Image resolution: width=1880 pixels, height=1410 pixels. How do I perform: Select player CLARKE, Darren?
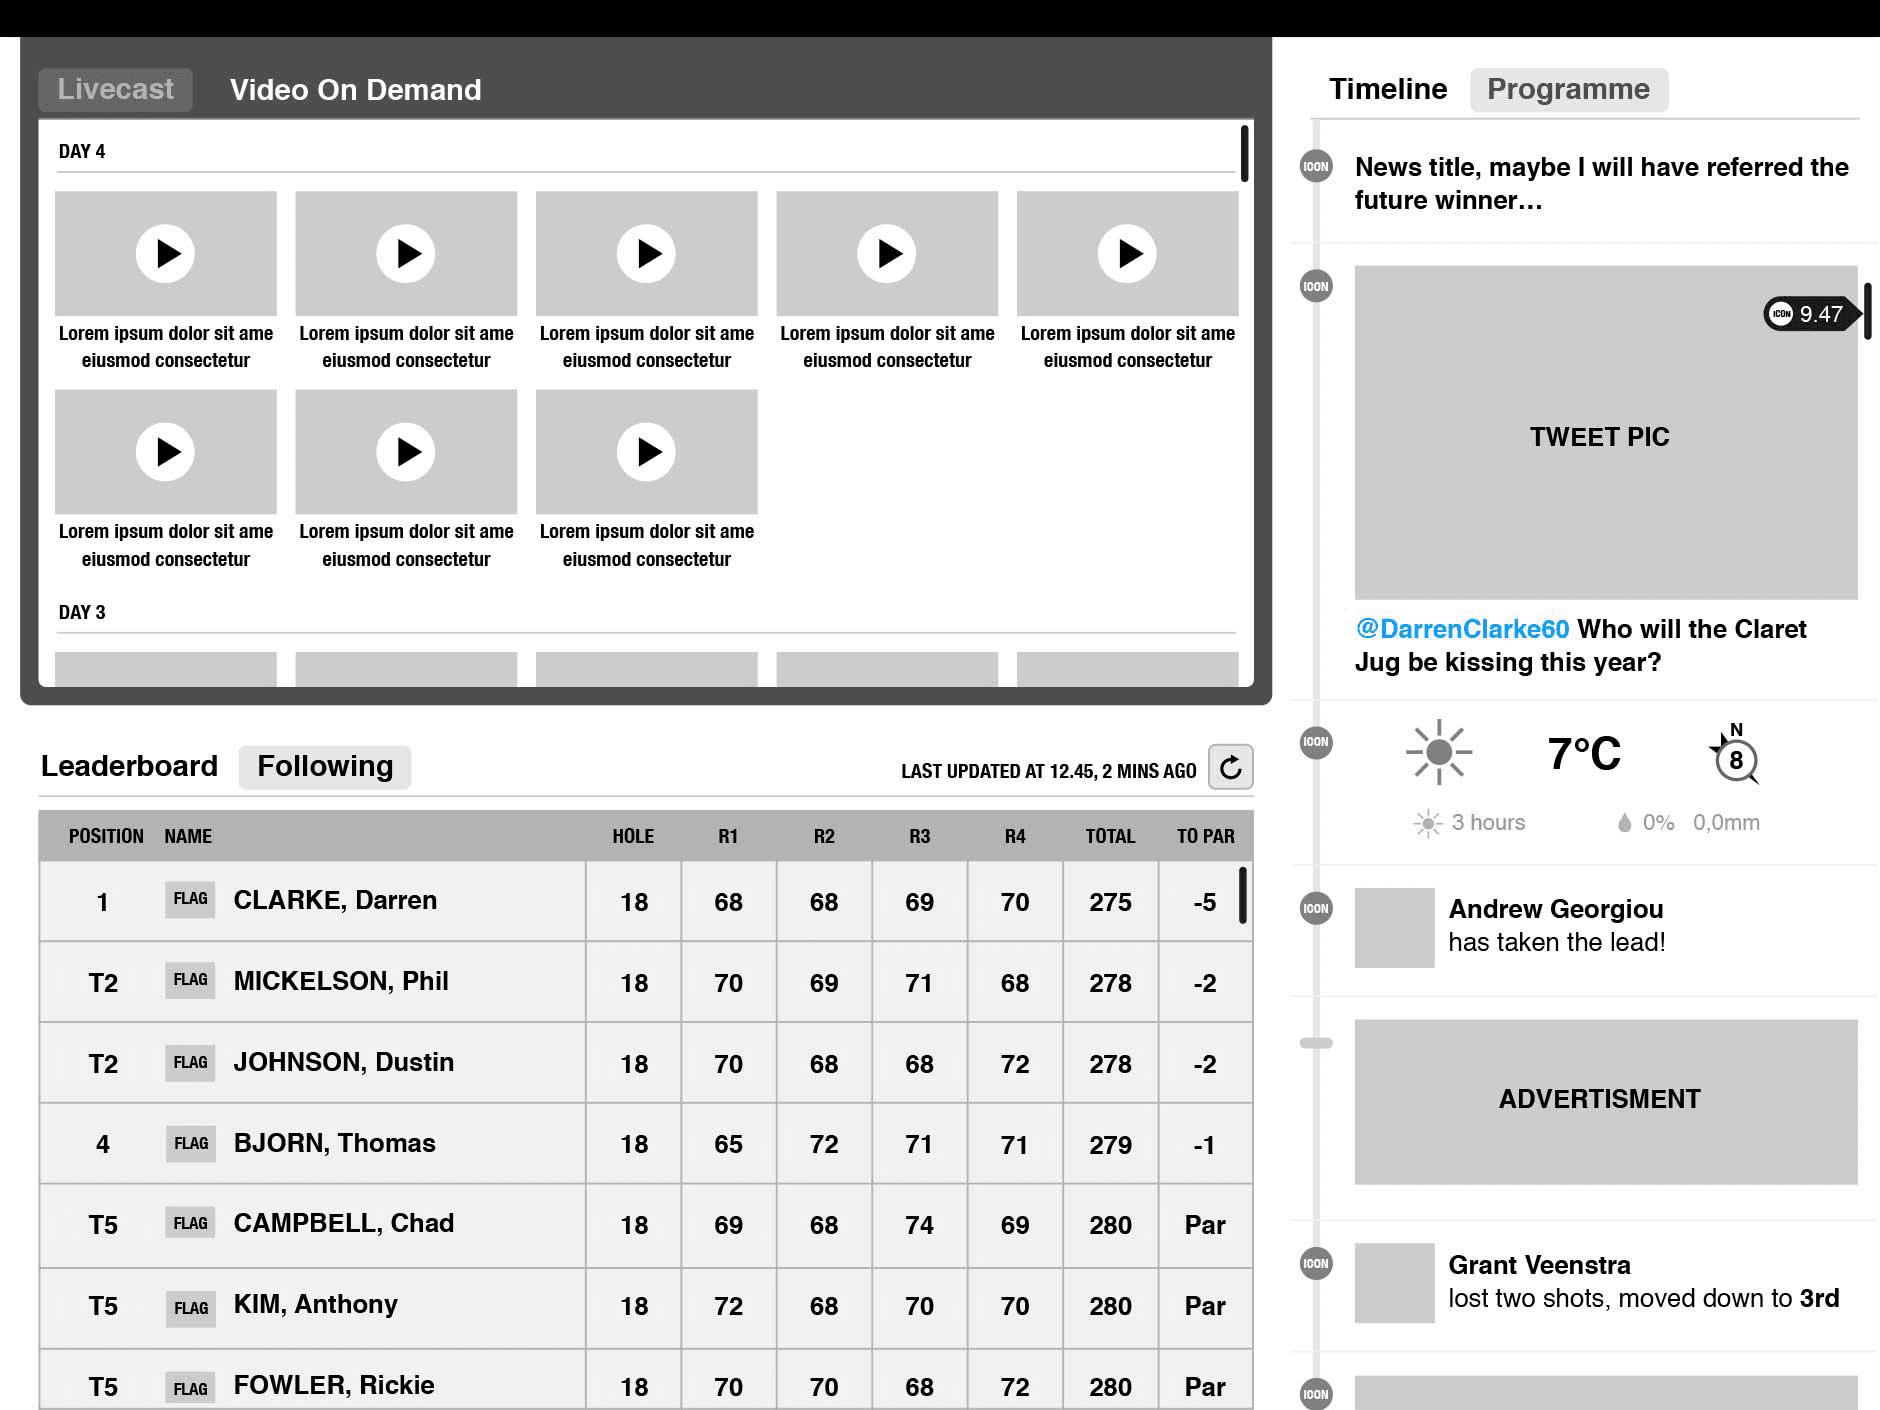(335, 900)
